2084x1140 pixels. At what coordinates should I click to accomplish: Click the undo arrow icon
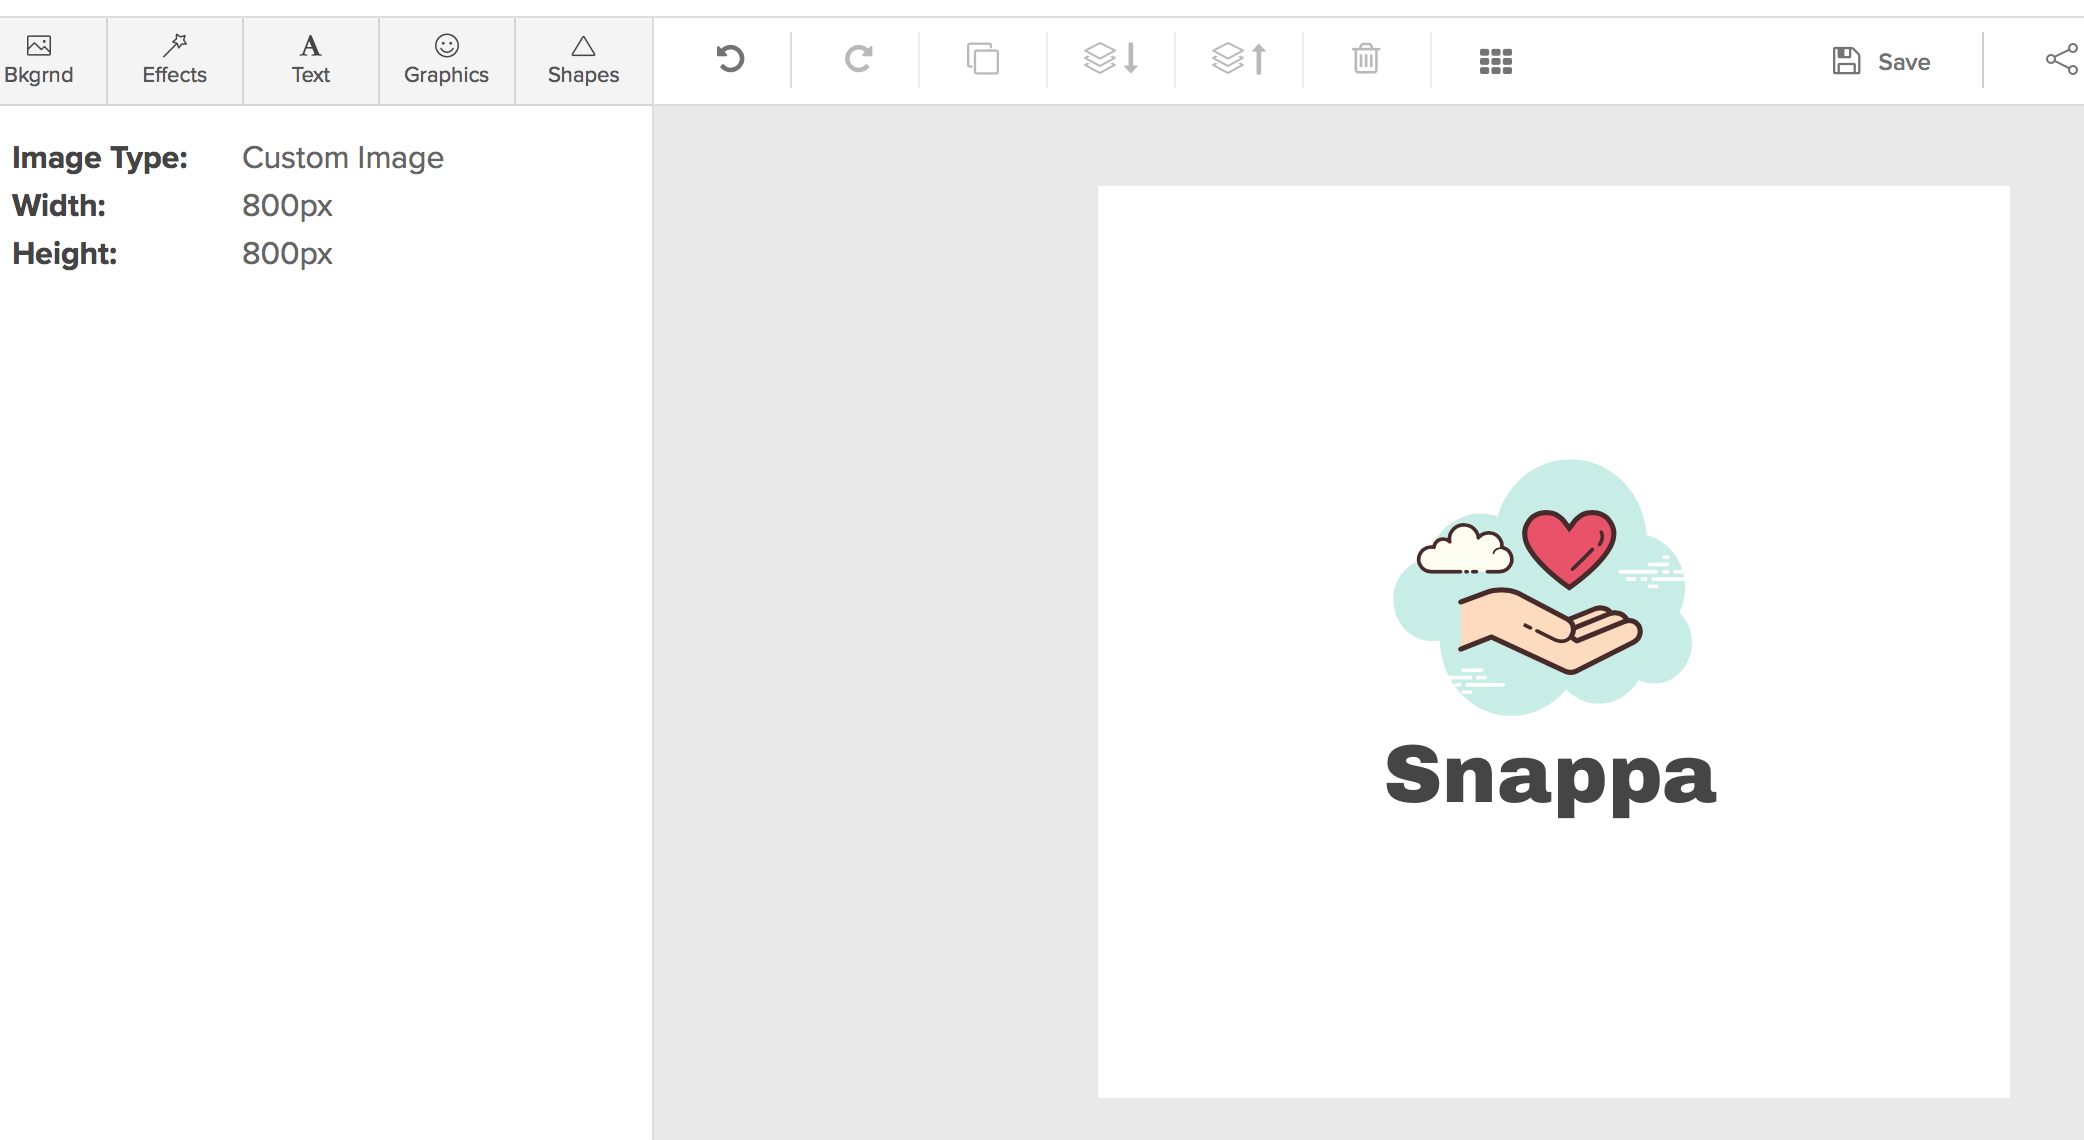(731, 59)
